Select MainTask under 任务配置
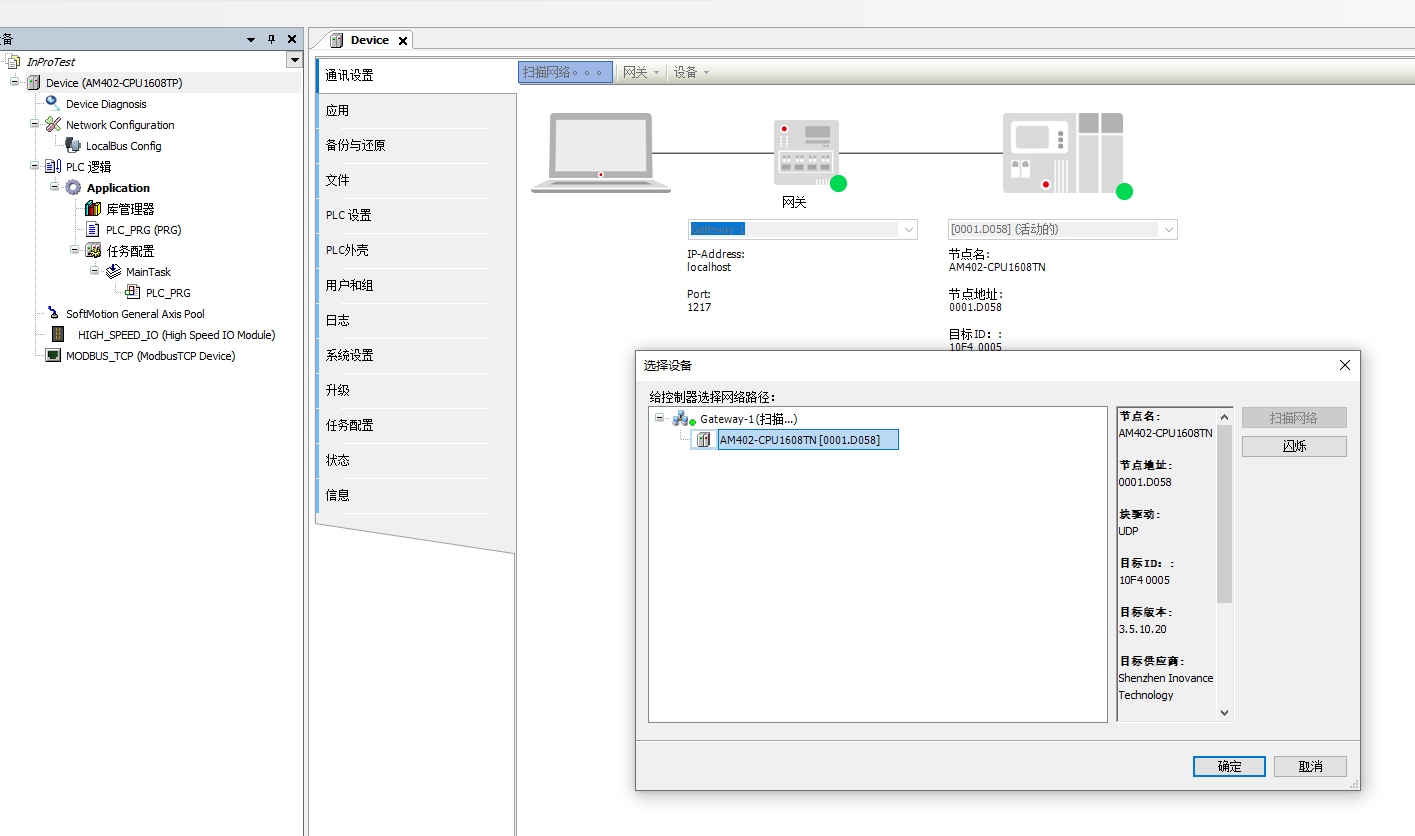1415x836 pixels. [147, 271]
